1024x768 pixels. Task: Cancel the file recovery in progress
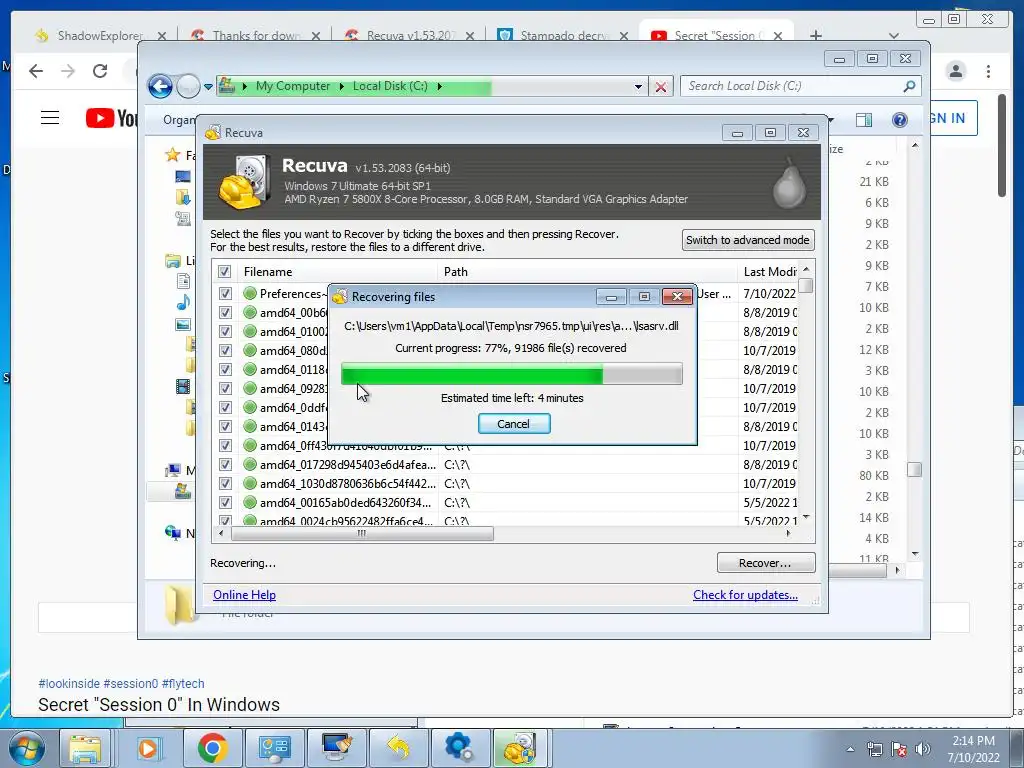(x=514, y=424)
